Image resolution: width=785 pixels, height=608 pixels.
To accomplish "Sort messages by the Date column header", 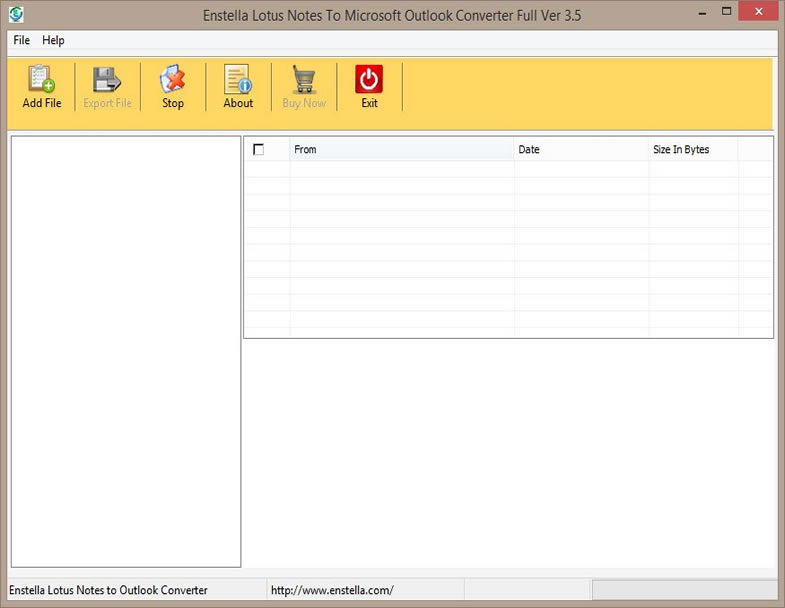I will coord(580,149).
